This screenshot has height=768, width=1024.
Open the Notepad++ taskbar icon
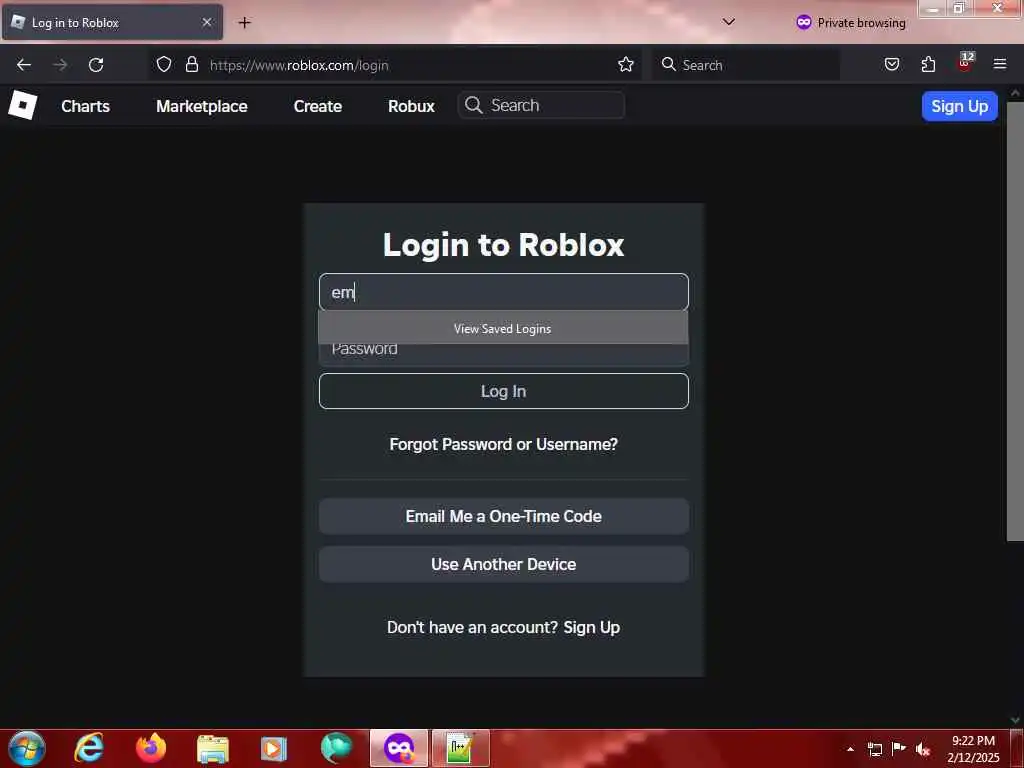pyautogui.click(x=460, y=748)
